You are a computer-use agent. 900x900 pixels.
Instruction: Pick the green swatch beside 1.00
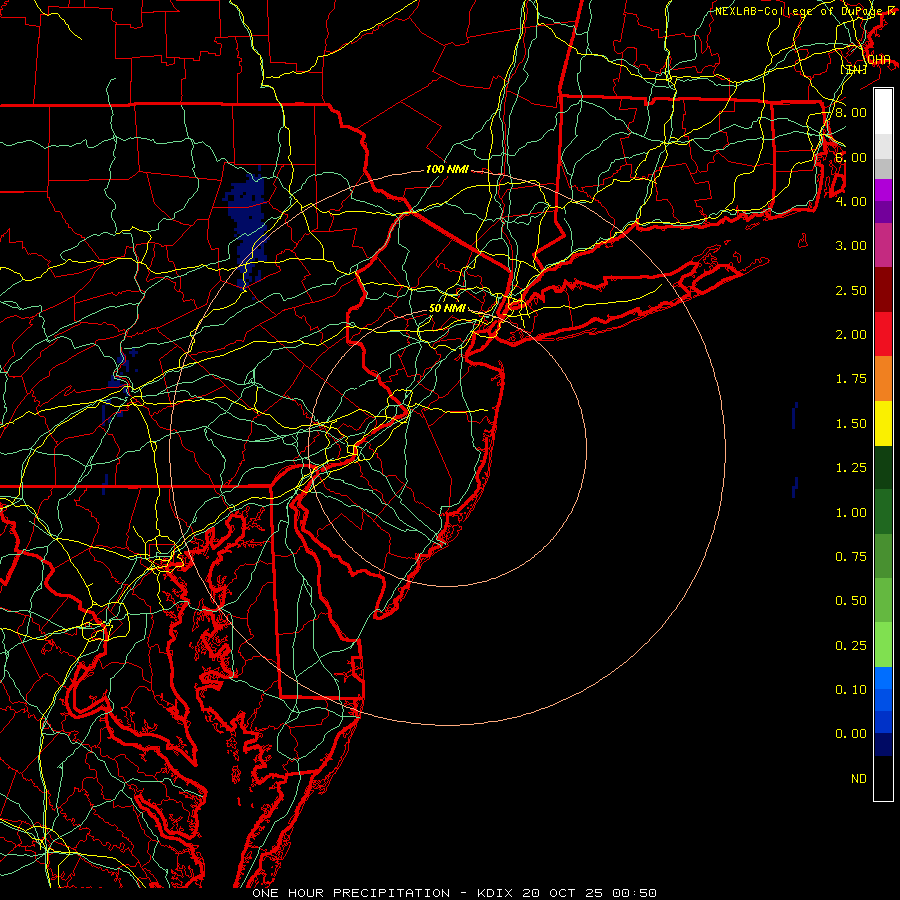[x=883, y=512]
